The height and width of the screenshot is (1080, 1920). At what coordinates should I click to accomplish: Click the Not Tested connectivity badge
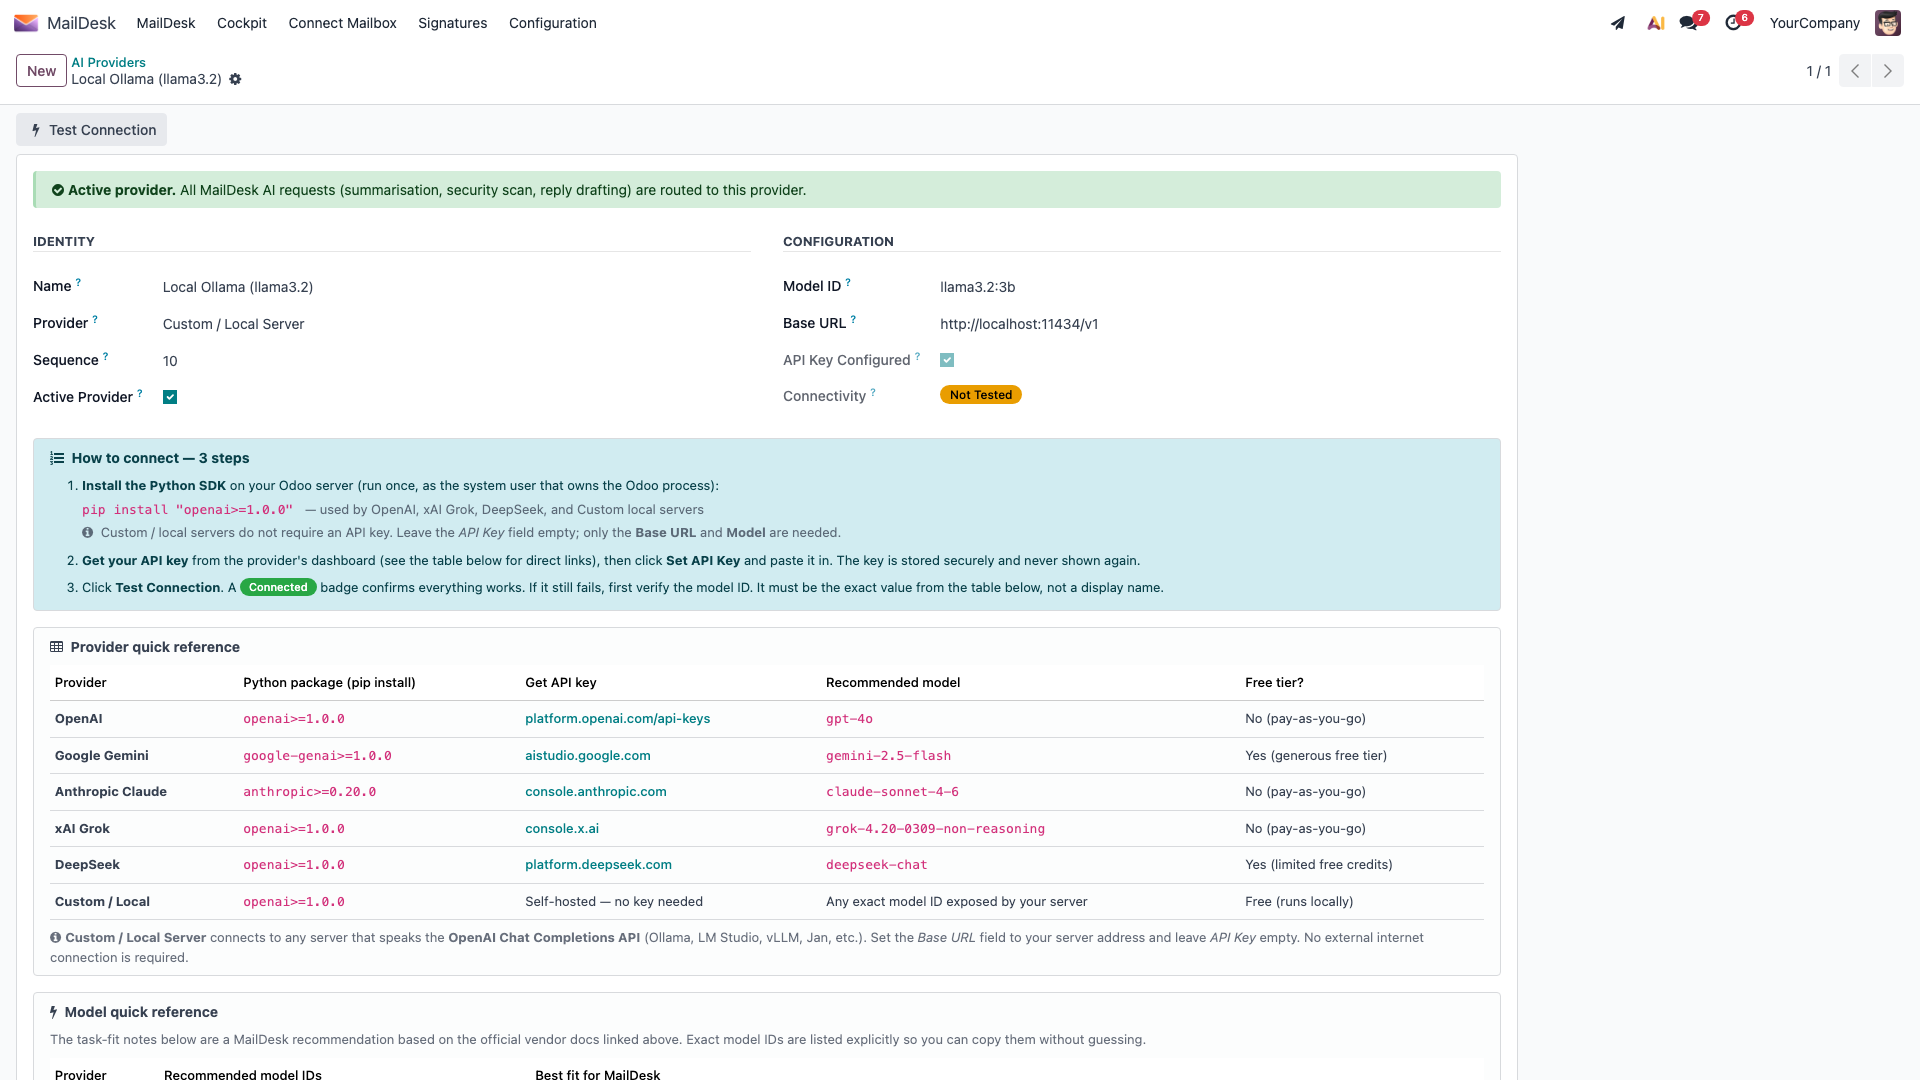coord(981,395)
